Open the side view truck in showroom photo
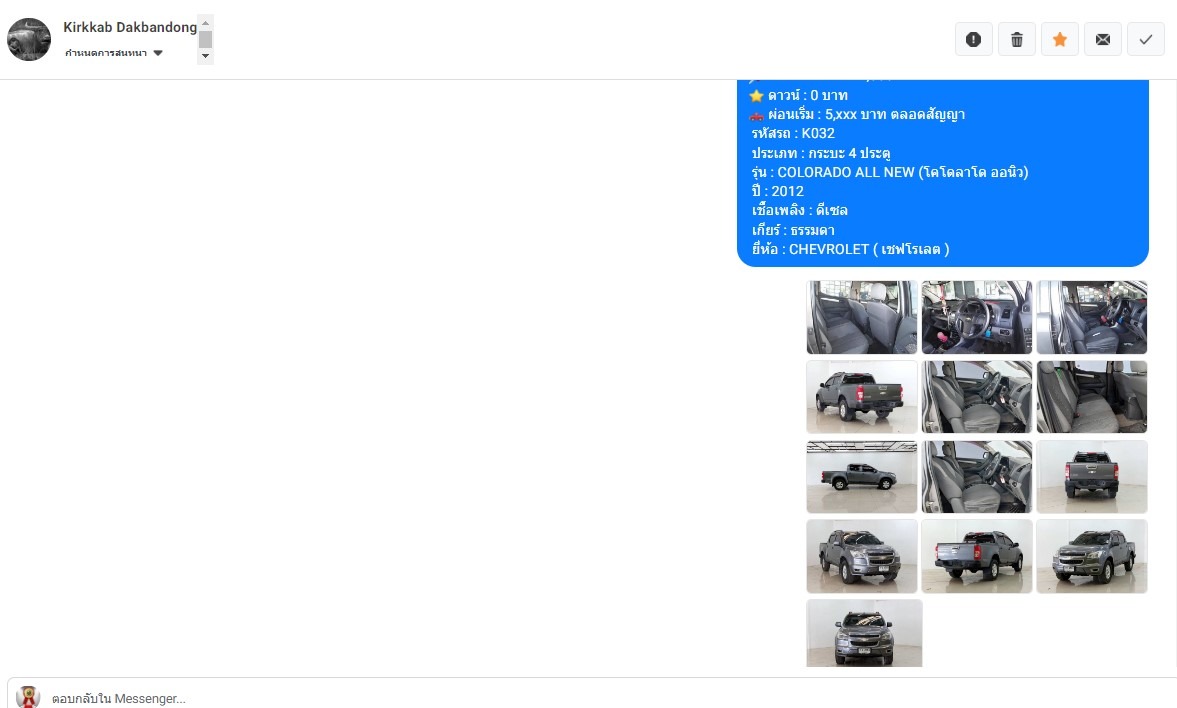This screenshot has width=1177, height=708. (862, 477)
